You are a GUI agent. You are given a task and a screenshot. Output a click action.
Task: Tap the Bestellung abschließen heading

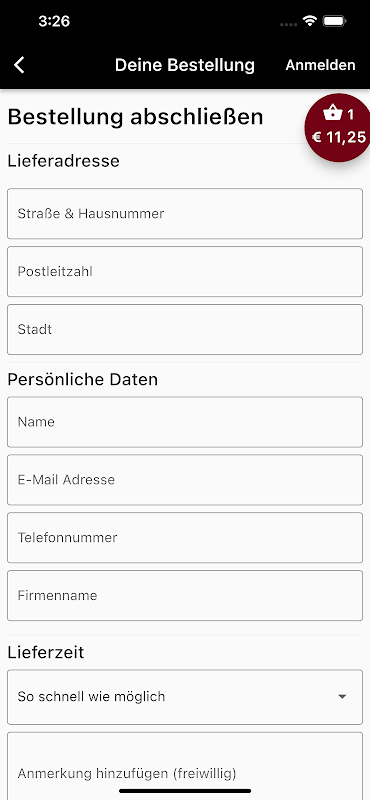click(x=135, y=117)
